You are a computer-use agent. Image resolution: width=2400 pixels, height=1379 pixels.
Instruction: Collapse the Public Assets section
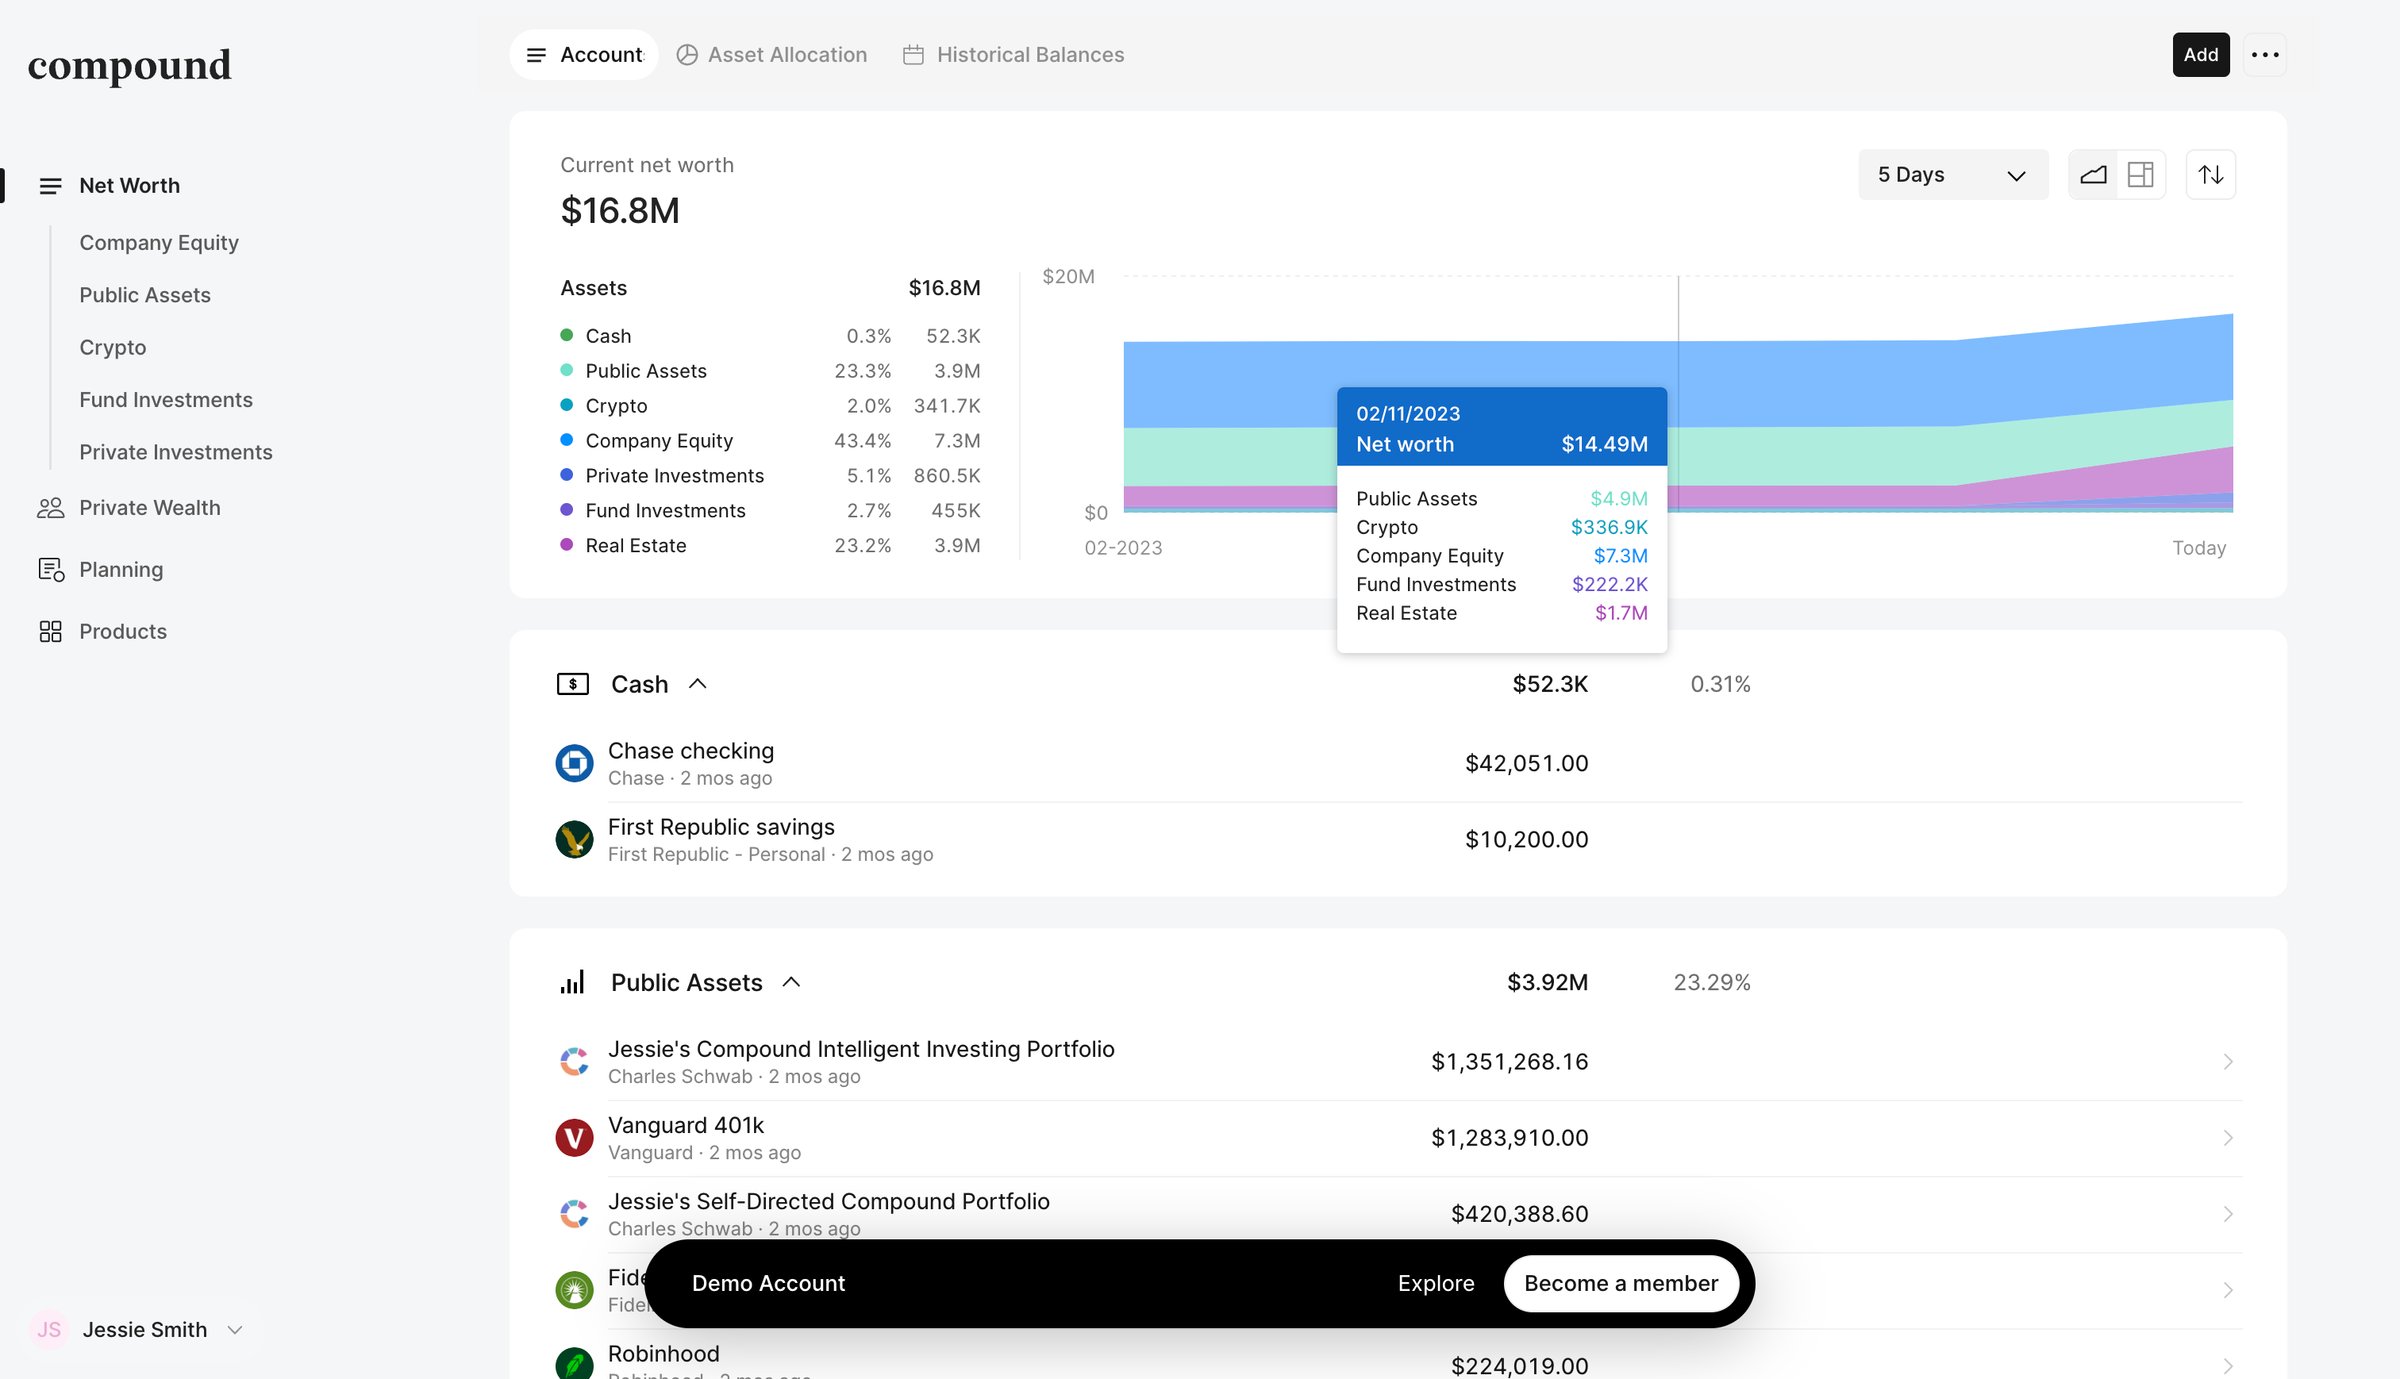click(791, 982)
